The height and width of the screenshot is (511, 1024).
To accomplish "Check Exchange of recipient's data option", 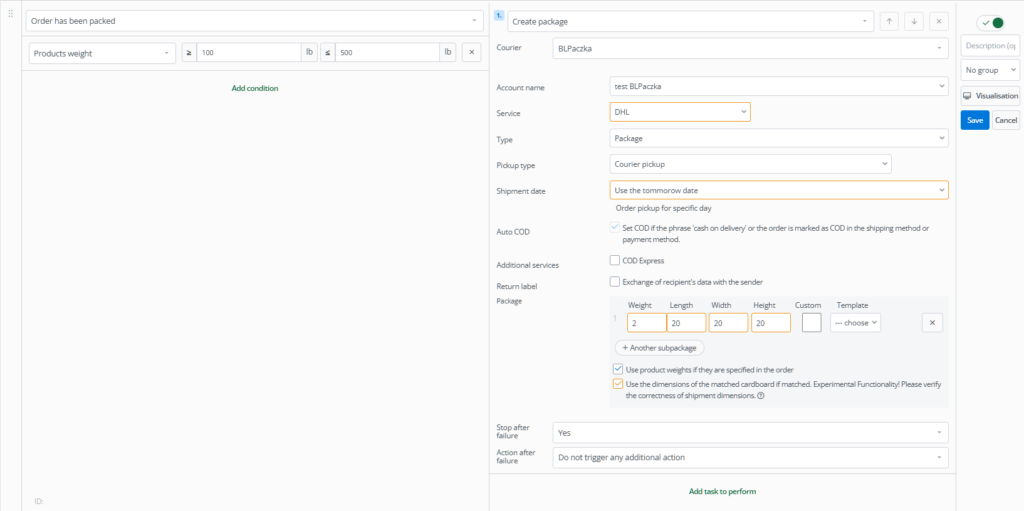I will point(615,282).
